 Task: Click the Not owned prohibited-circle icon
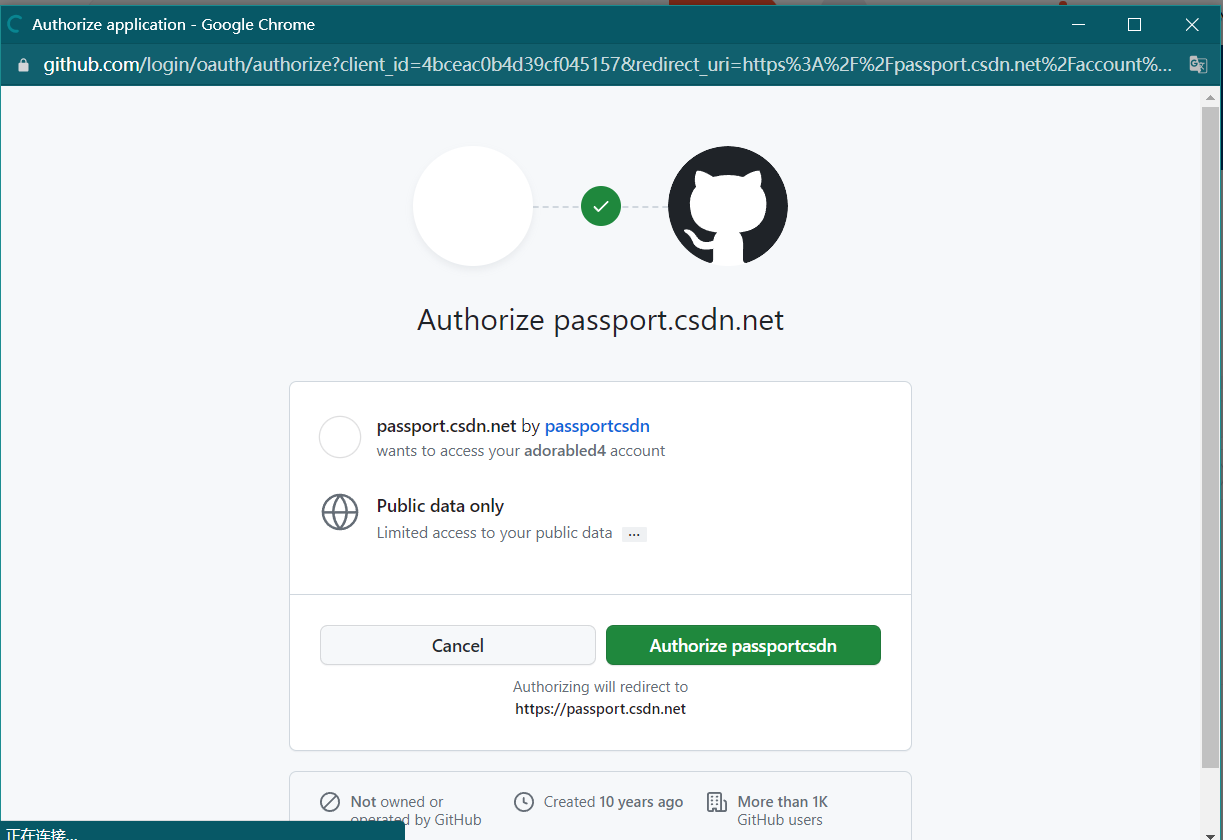coord(330,802)
